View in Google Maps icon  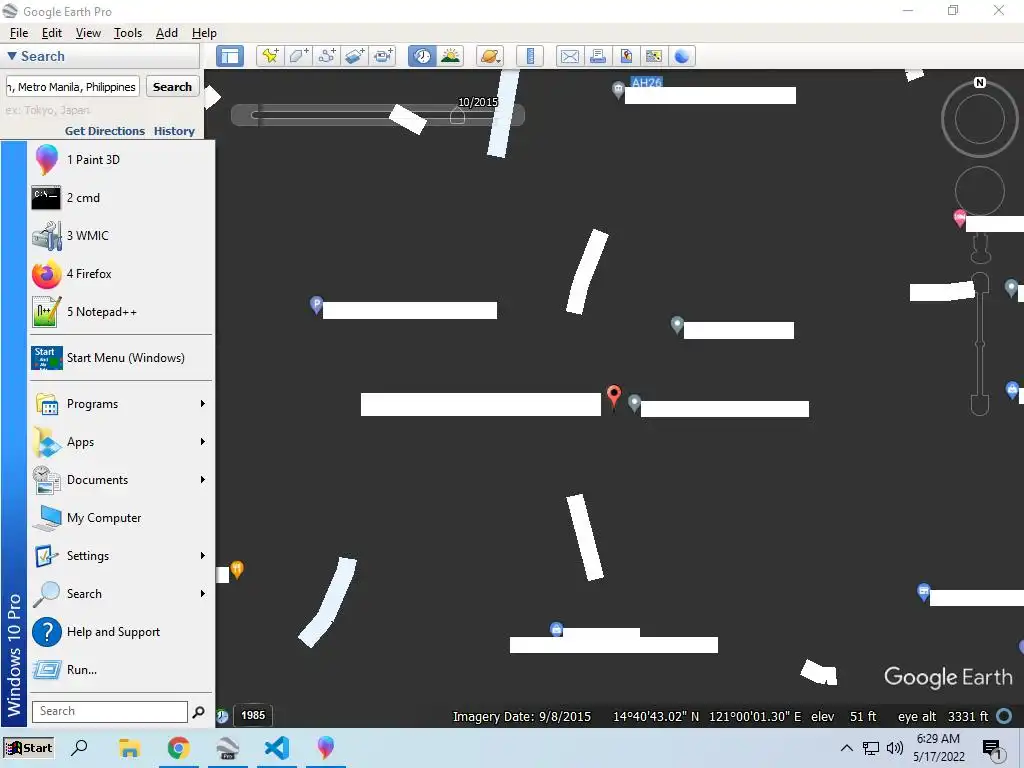click(654, 56)
